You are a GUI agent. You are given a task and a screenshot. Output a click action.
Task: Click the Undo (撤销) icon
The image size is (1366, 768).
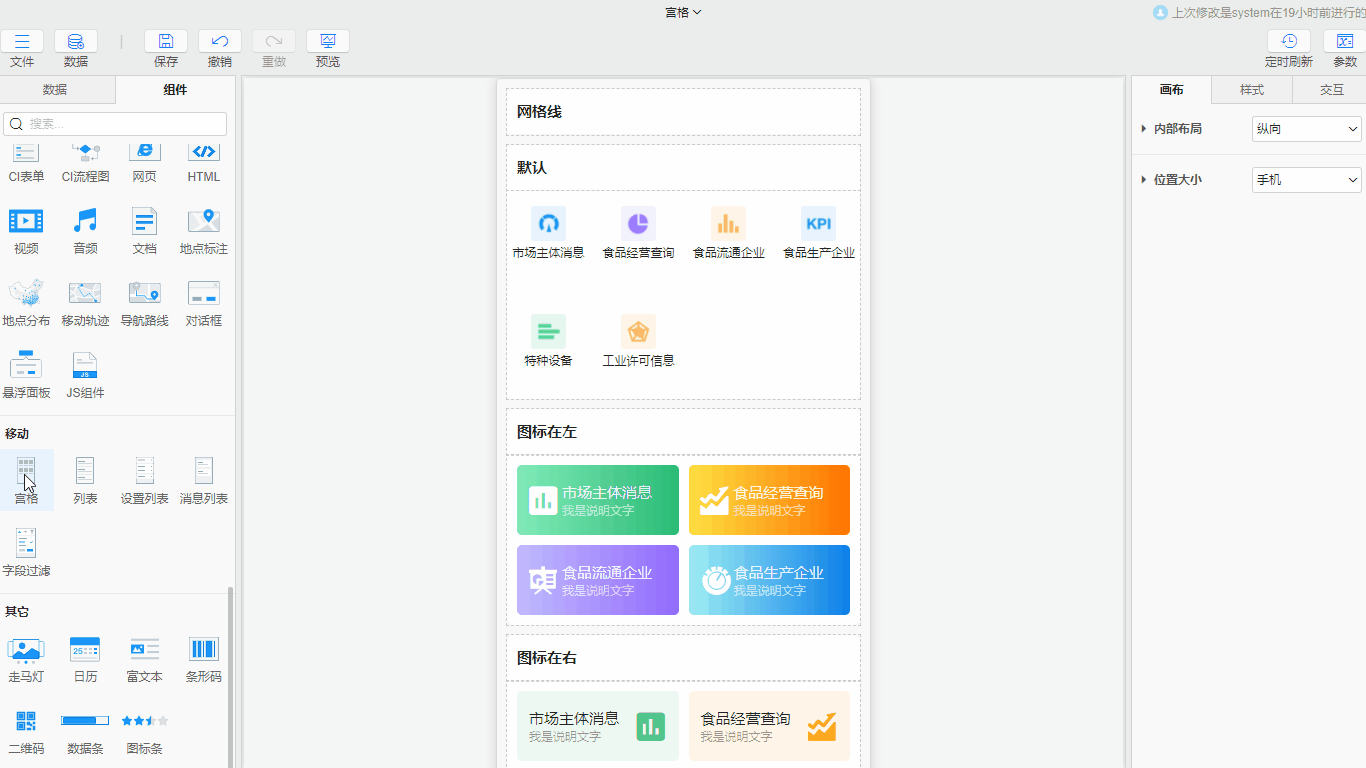coord(220,42)
